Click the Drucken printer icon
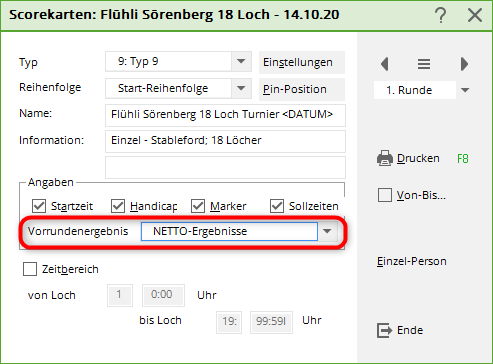 (x=385, y=158)
